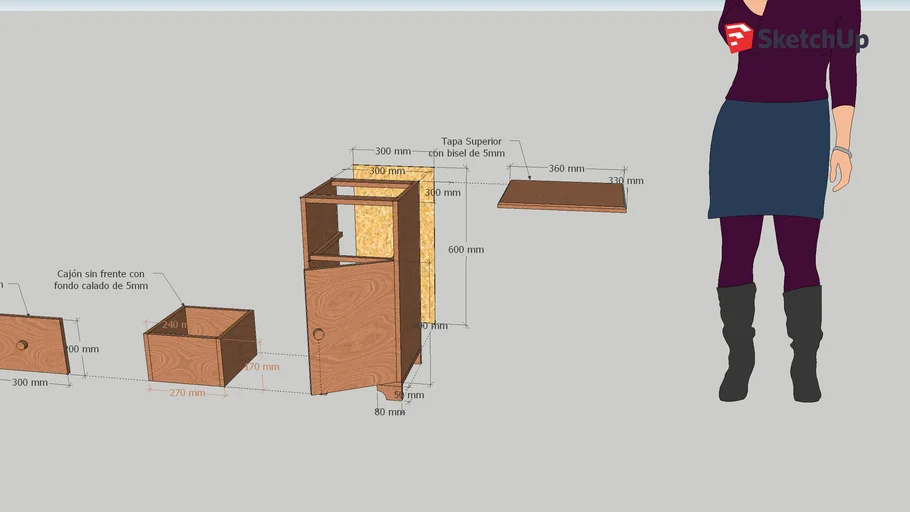Select the floating top cover panel
Image resolution: width=910 pixels, height=512 pixels.
[x=563, y=194]
